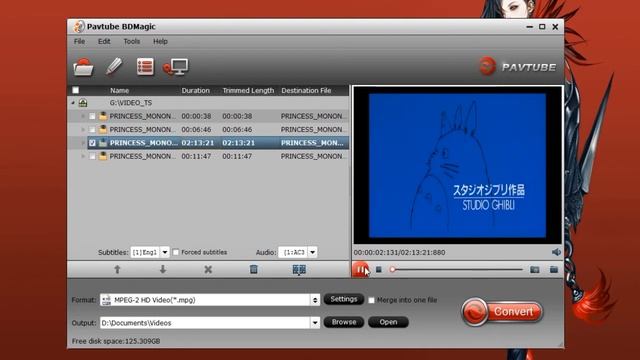
Task: Click the Pavtube BDMagic title bar logo
Action: point(78,27)
